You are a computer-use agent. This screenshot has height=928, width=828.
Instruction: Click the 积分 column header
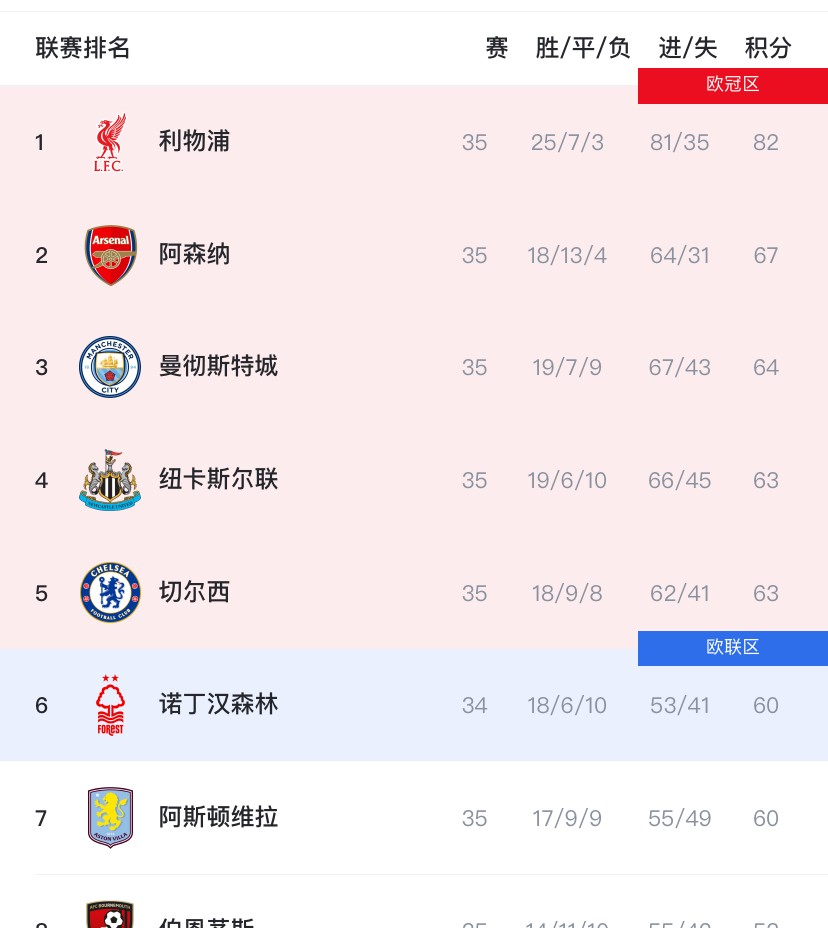click(768, 48)
